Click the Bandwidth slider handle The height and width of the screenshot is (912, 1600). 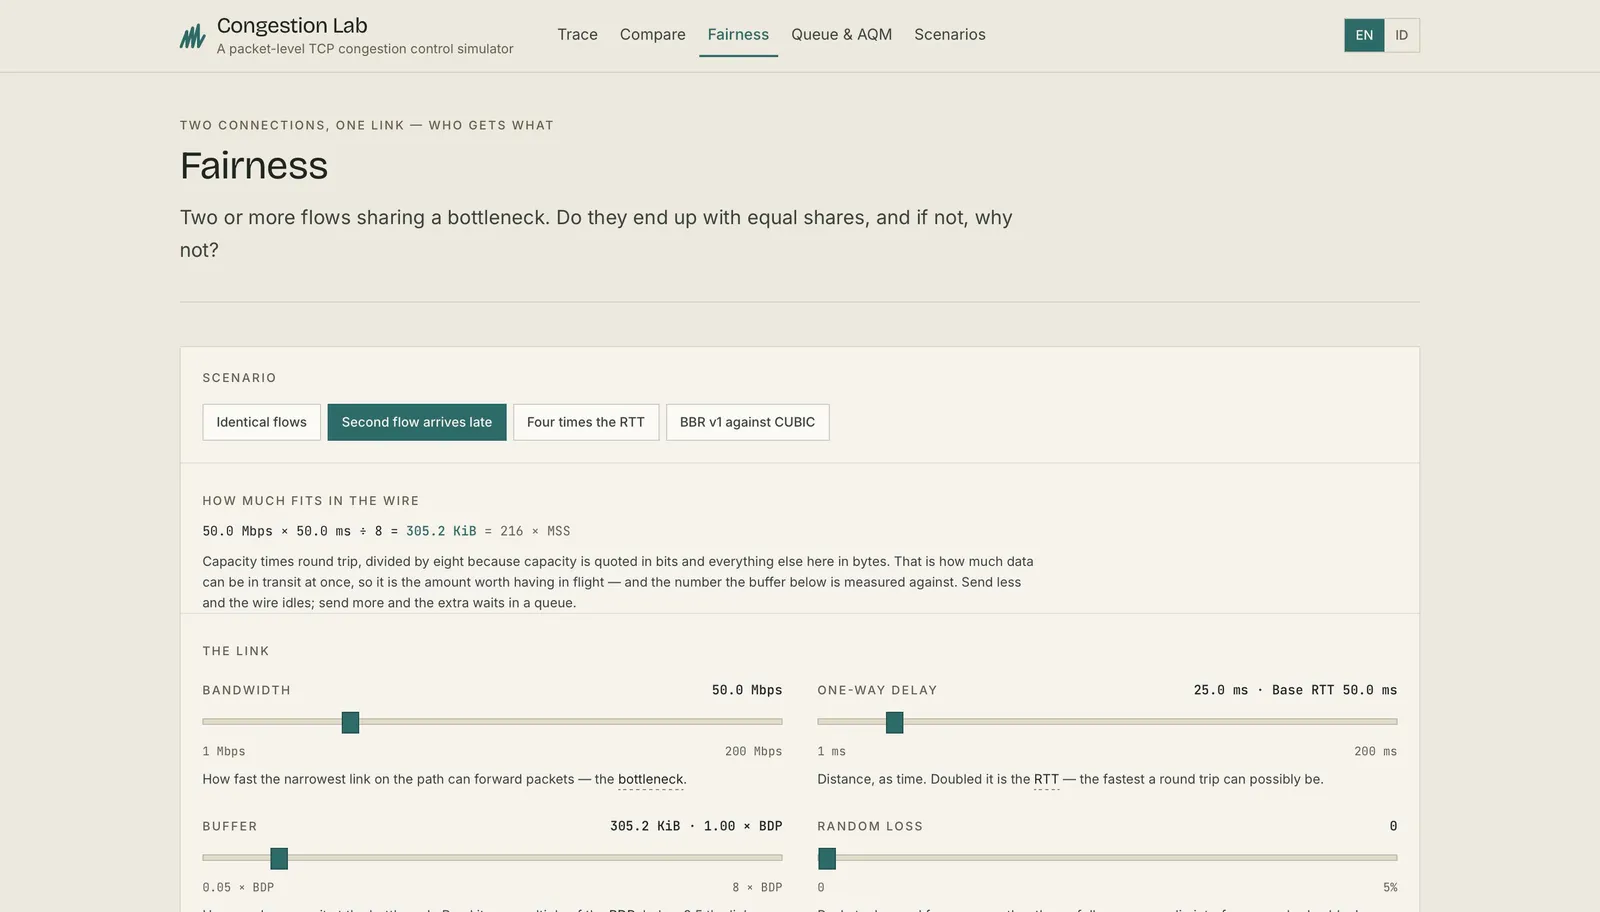click(x=350, y=722)
